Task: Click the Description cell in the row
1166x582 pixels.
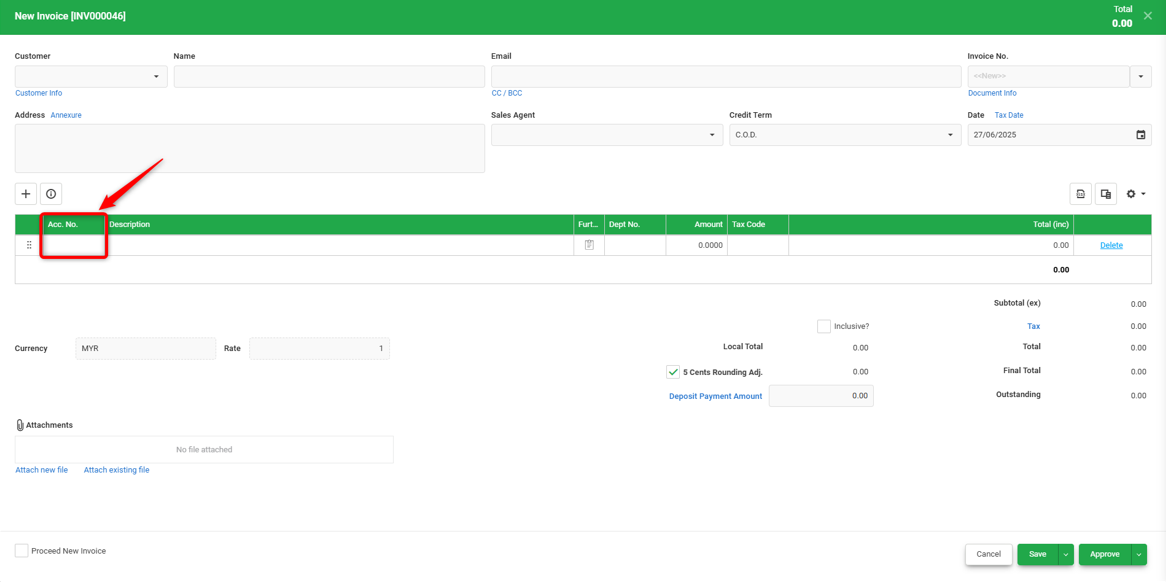Action: pos(339,245)
